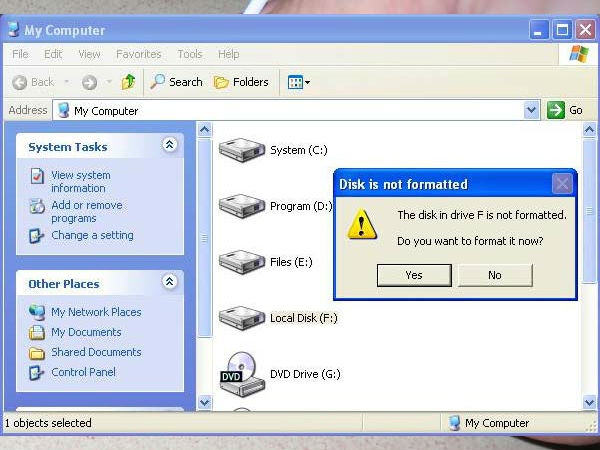Open the Back history dropdown arrow
Image resolution: width=600 pixels, height=450 pixels.
(x=67, y=82)
